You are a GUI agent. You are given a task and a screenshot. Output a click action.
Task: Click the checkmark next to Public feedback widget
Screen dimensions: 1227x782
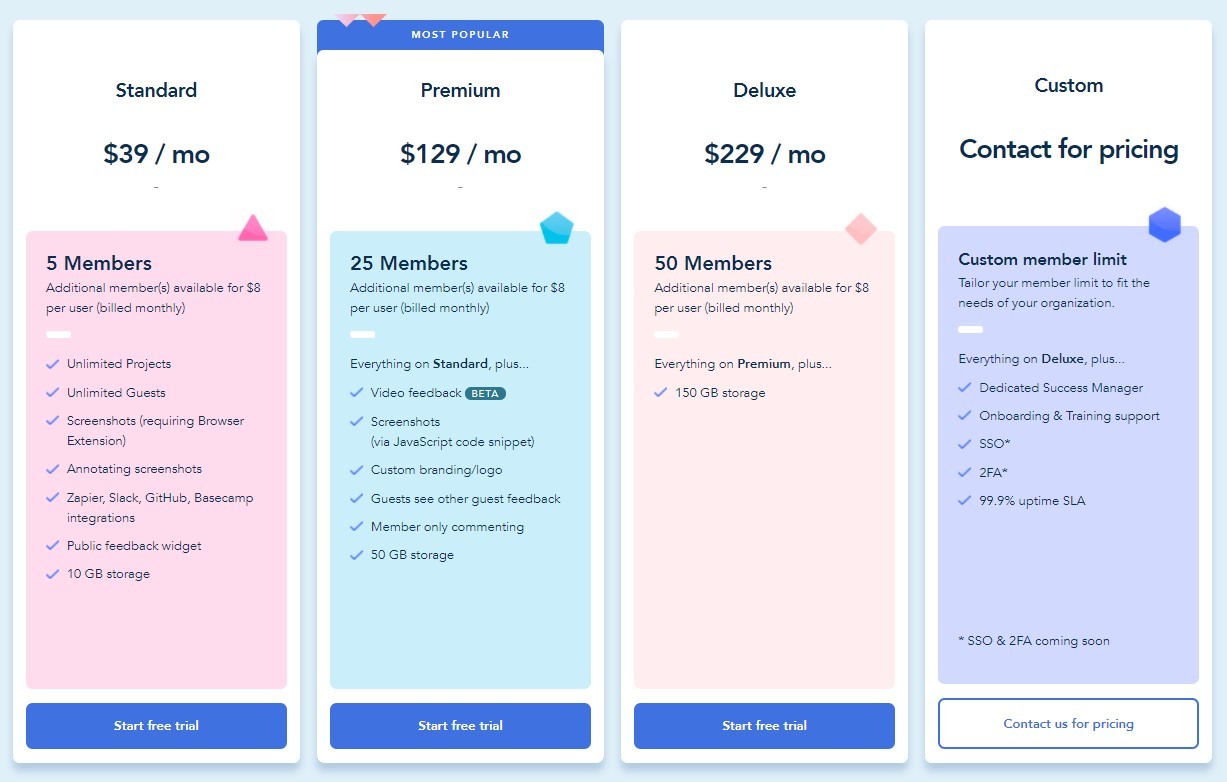tap(52, 546)
